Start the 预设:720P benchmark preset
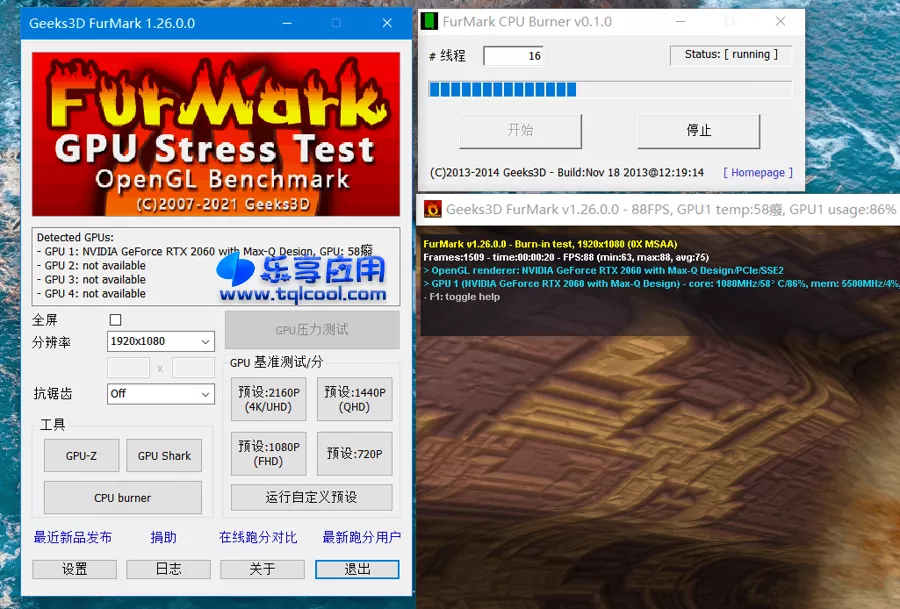The image size is (900, 609). pyautogui.click(x=355, y=454)
